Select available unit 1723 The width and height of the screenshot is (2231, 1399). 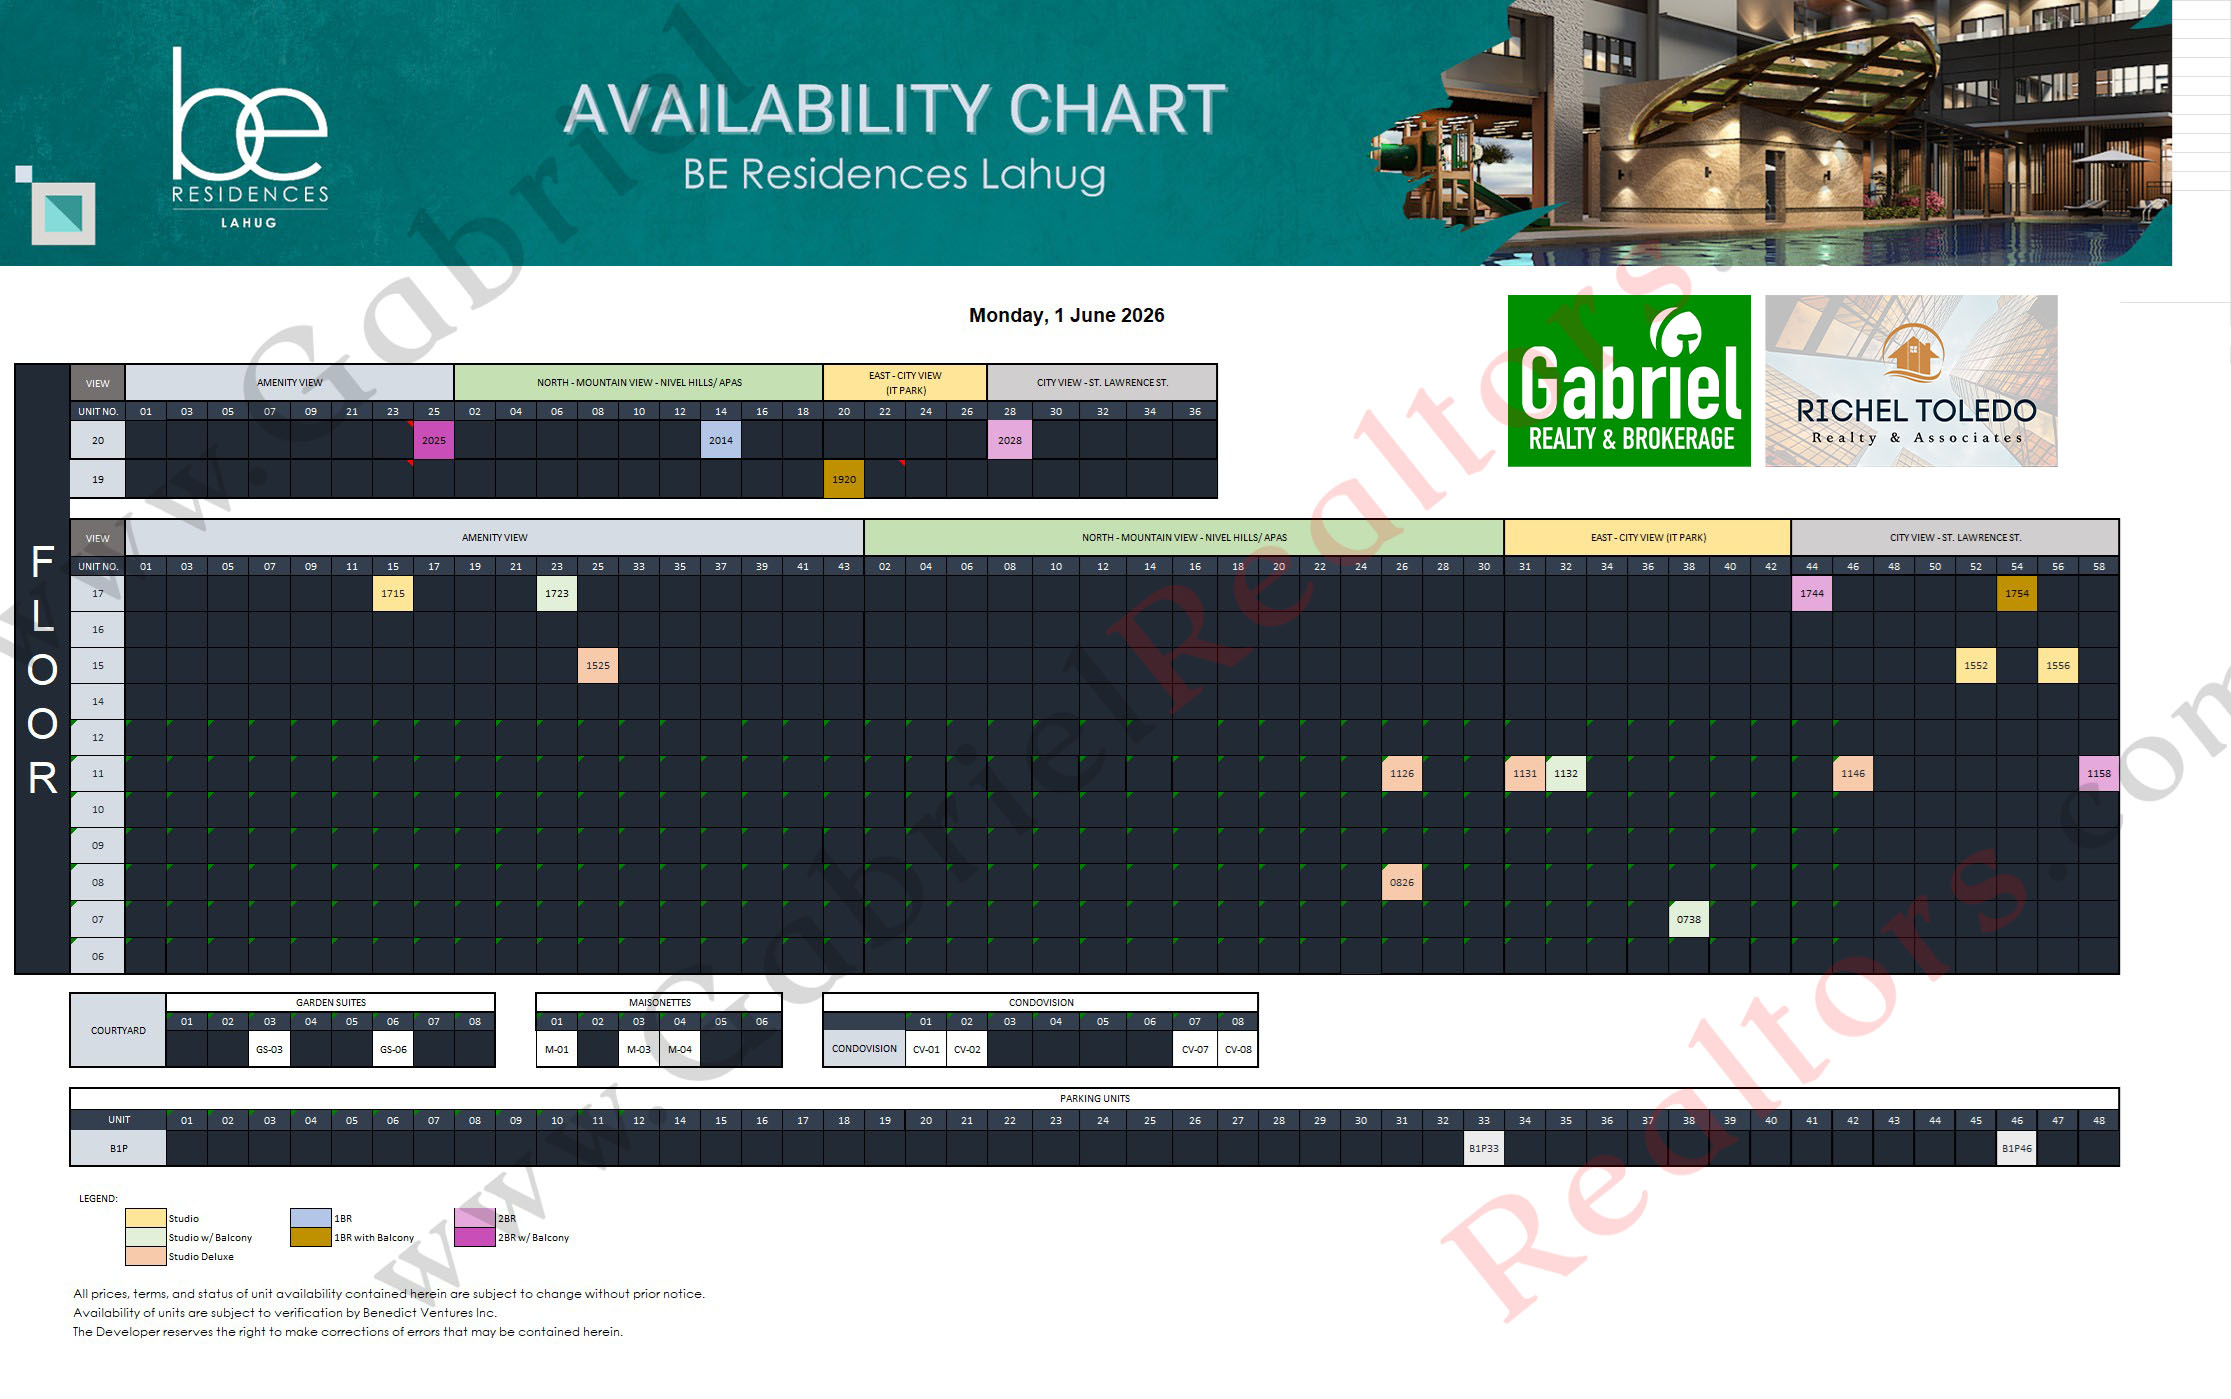click(557, 593)
